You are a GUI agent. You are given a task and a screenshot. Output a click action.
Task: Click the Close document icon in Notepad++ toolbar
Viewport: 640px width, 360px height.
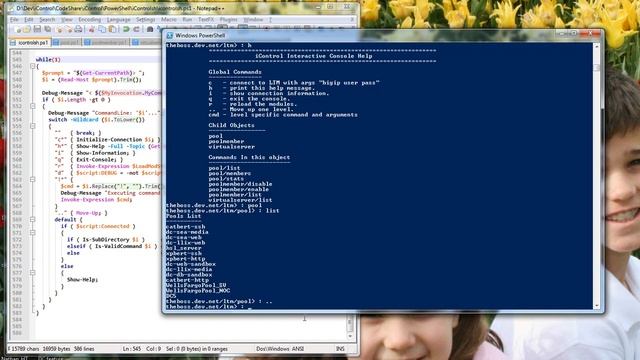60,29
